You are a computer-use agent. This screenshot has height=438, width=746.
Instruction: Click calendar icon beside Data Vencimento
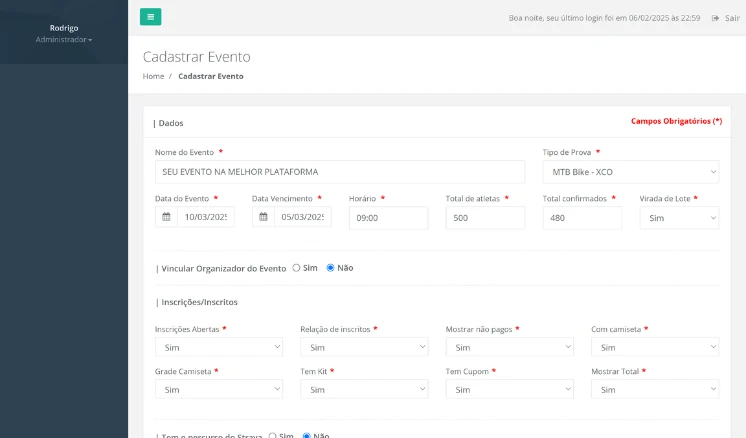pos(263,217)
